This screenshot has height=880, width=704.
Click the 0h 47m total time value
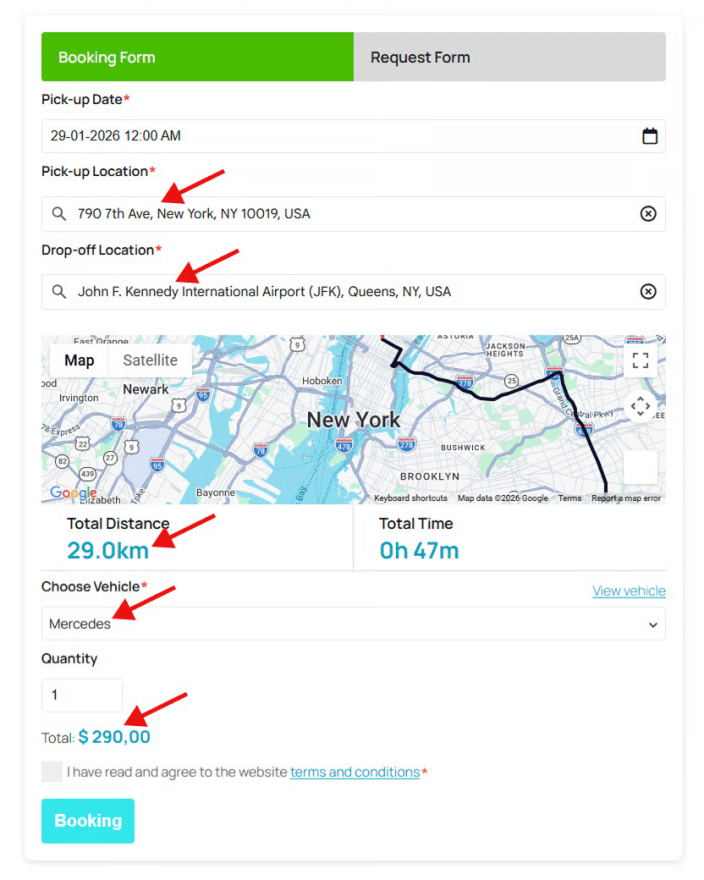coord(419,551)
